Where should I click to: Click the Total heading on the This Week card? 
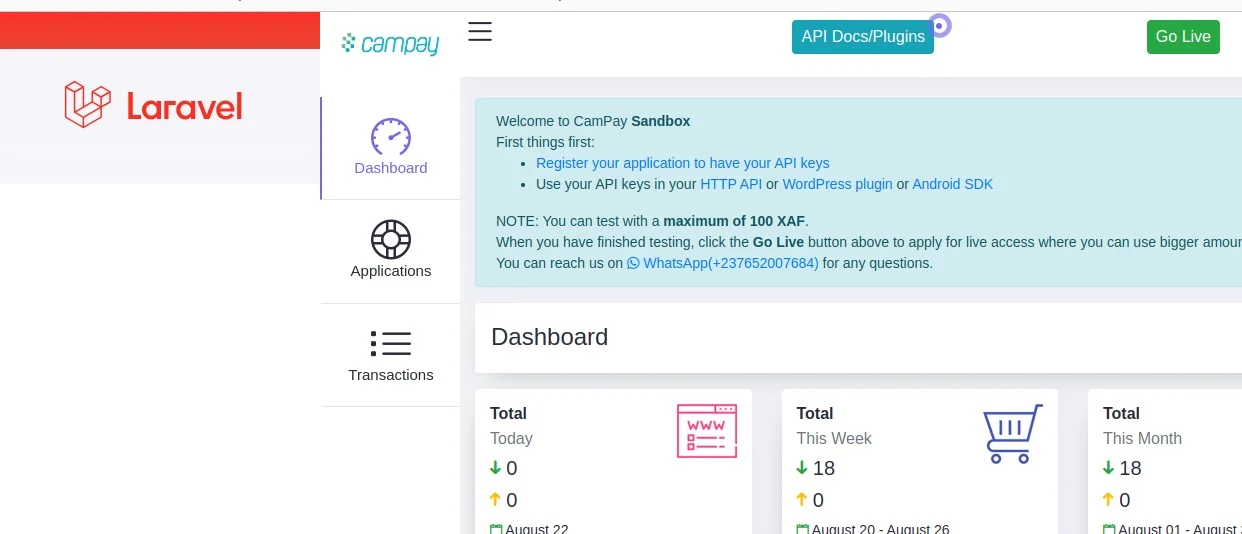coord(815,413)
